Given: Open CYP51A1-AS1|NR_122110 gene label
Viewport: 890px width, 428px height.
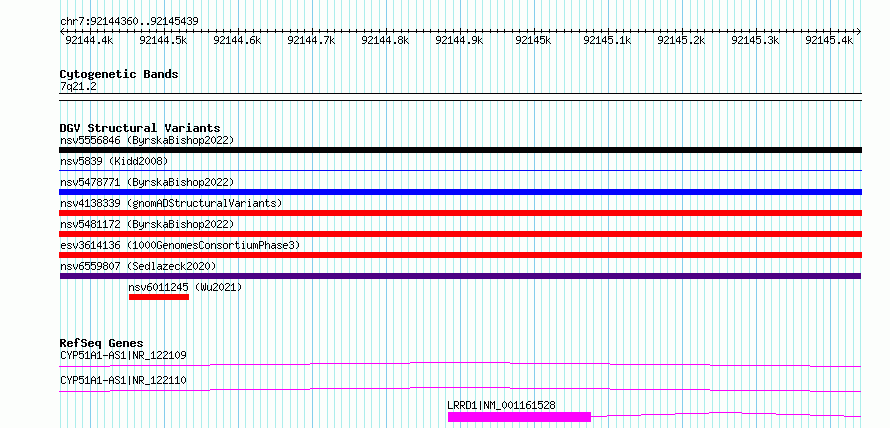Looking at the screenshot, I should 123,380.
